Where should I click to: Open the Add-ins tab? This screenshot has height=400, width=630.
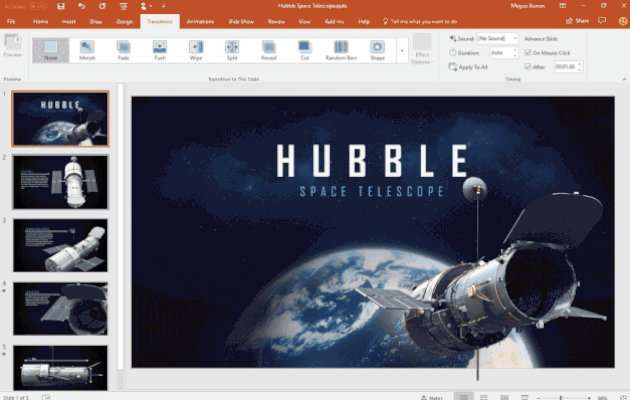coord(334,21)
